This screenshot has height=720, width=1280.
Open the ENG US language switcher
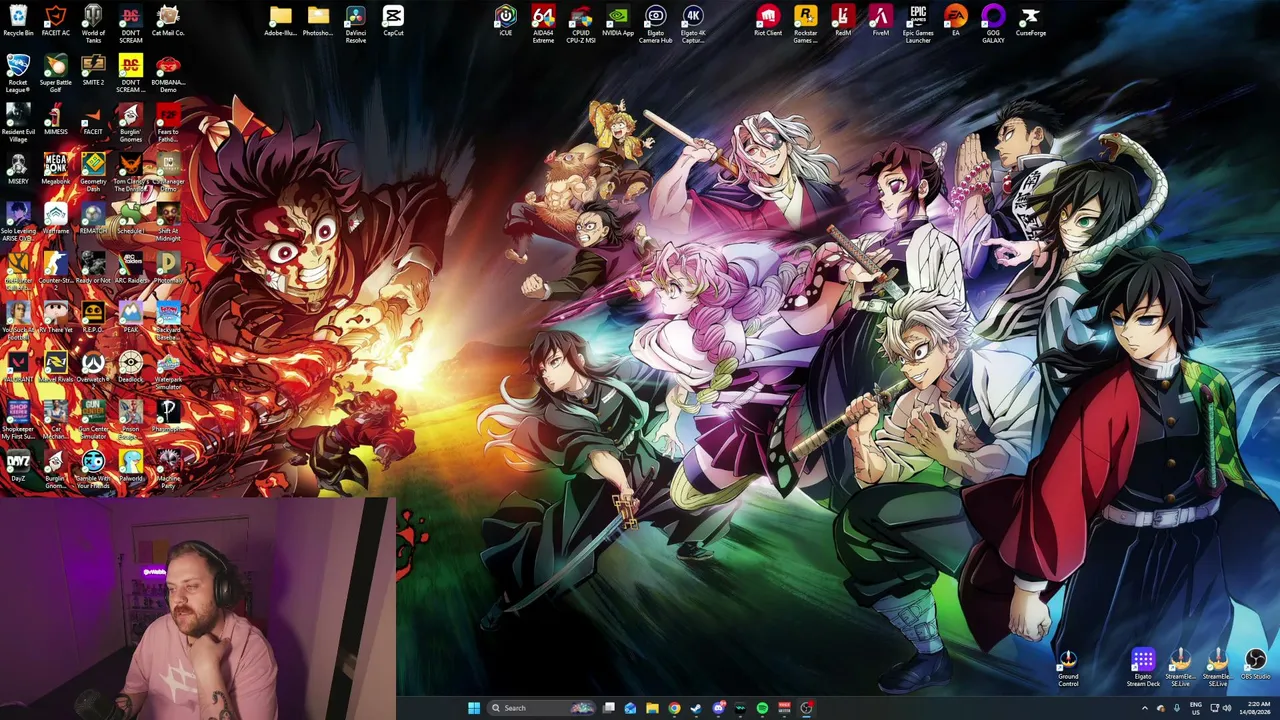1196,708
